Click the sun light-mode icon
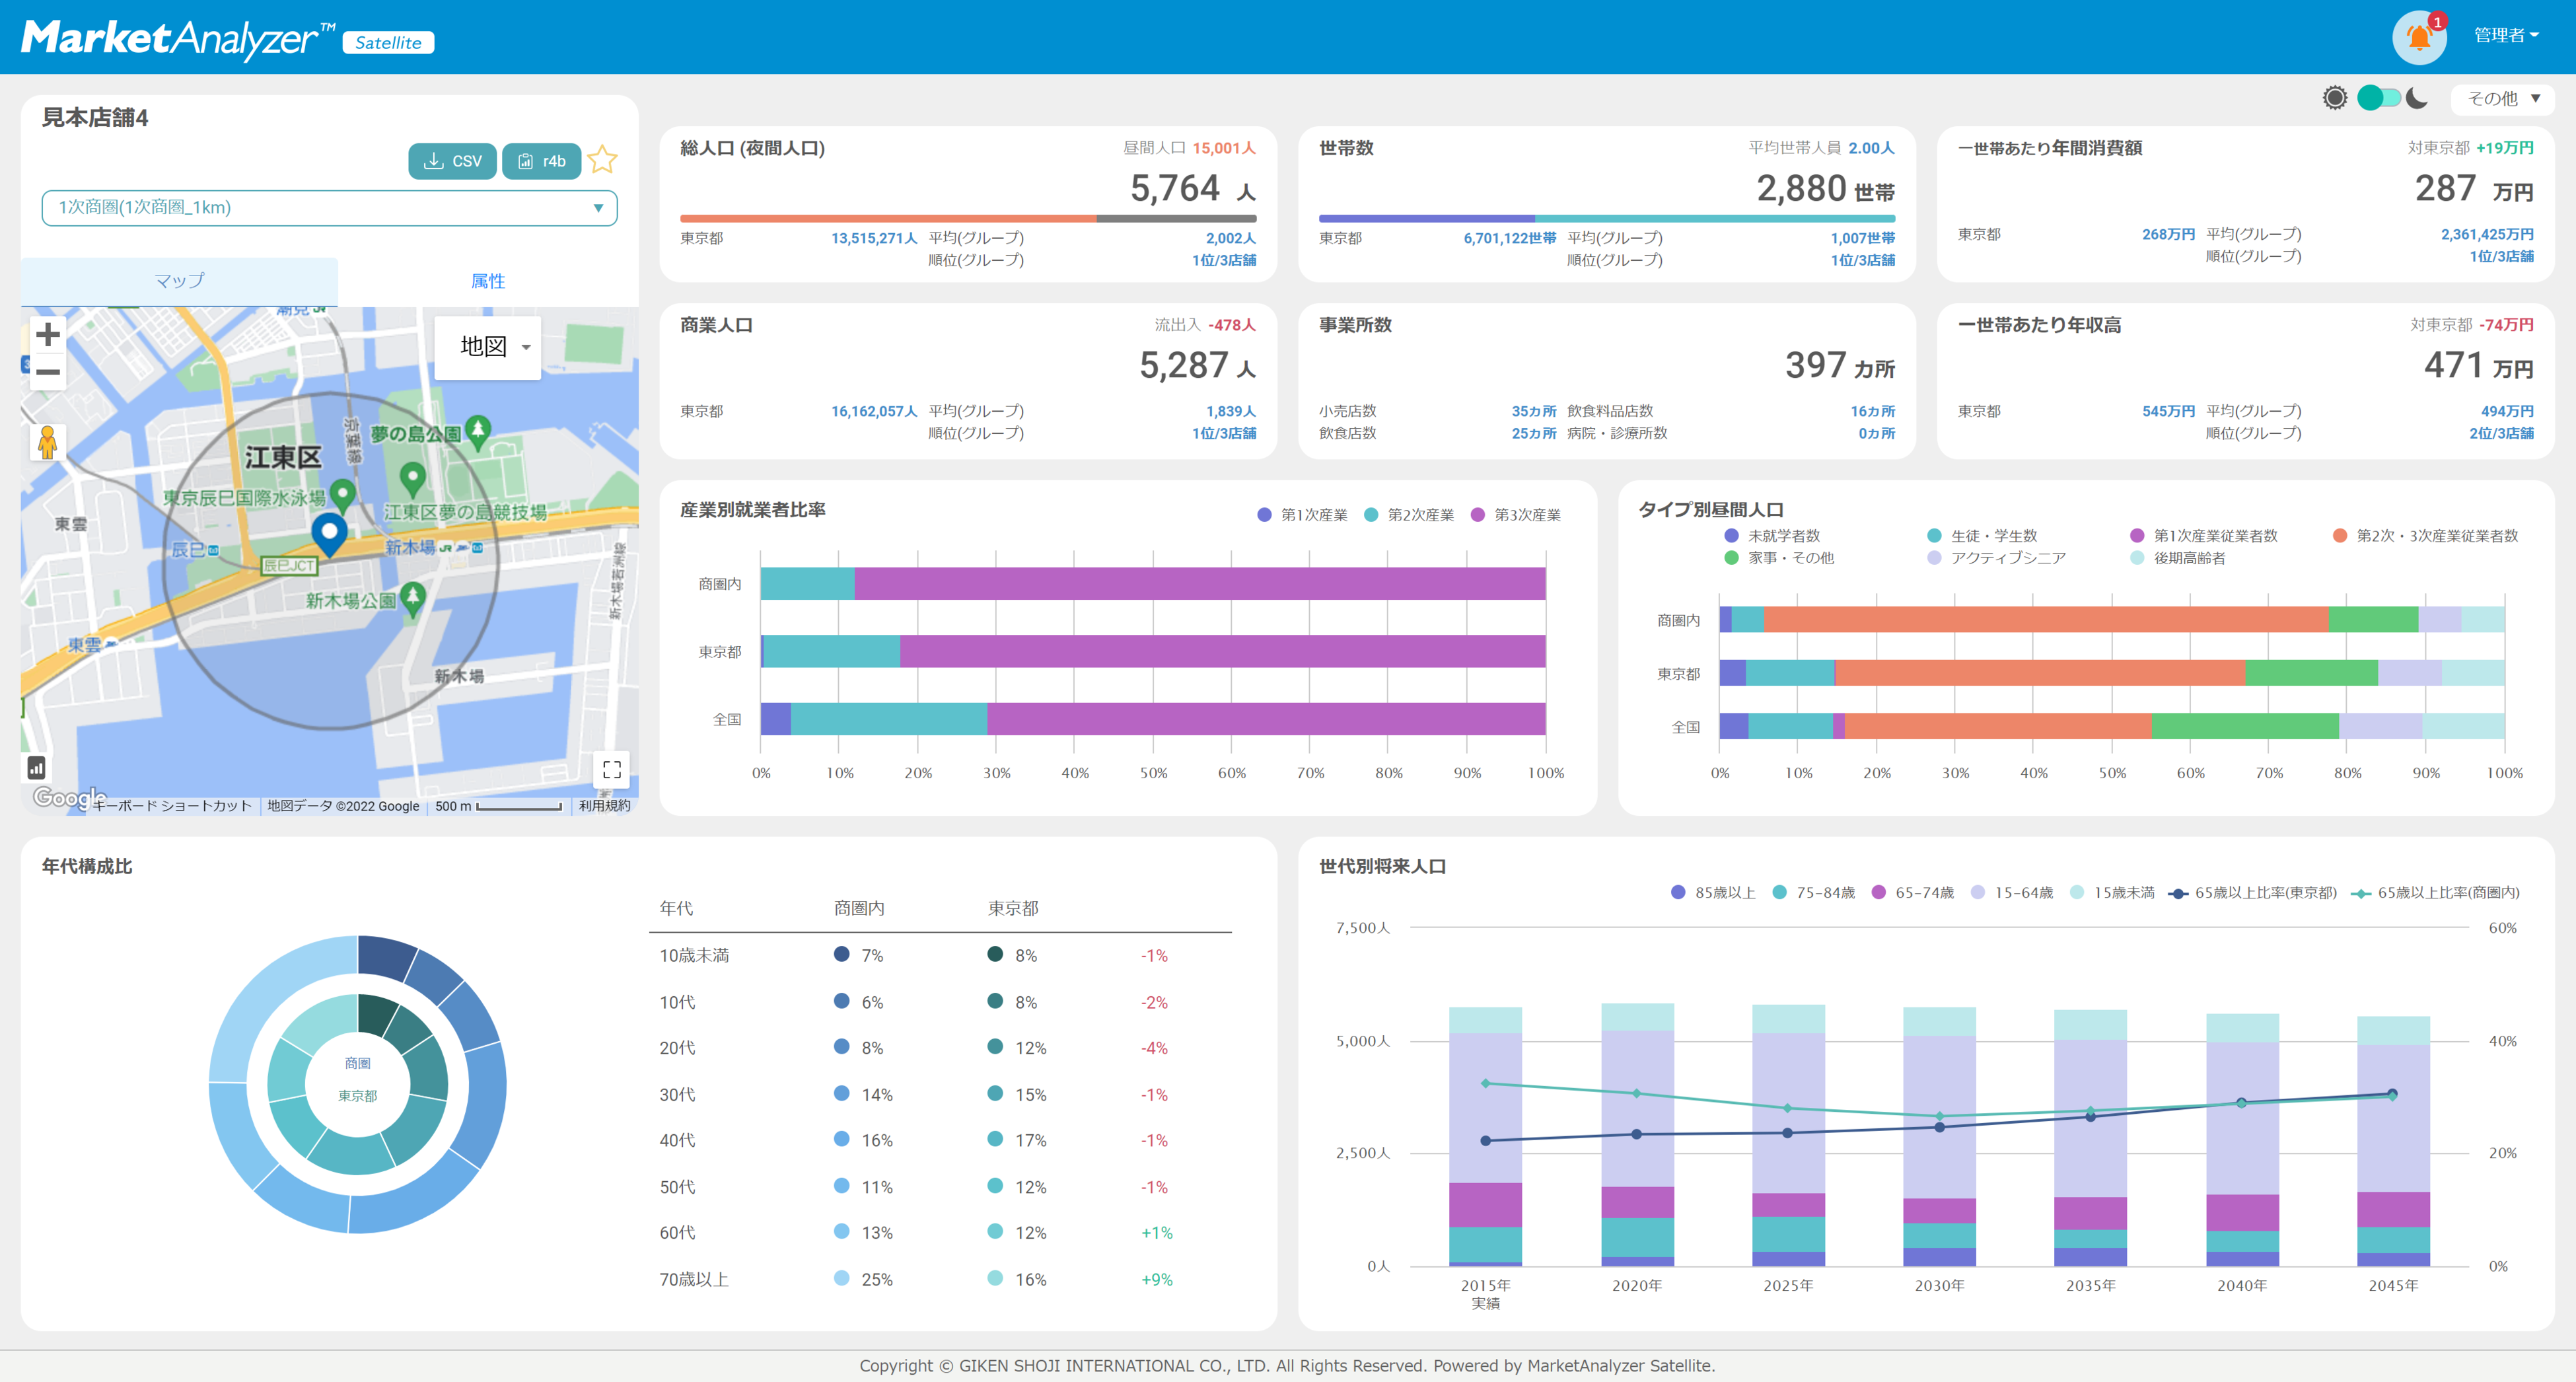Image resolution: width=2576 pixels, height=1382 pixels. click(x=2334, y=98)
